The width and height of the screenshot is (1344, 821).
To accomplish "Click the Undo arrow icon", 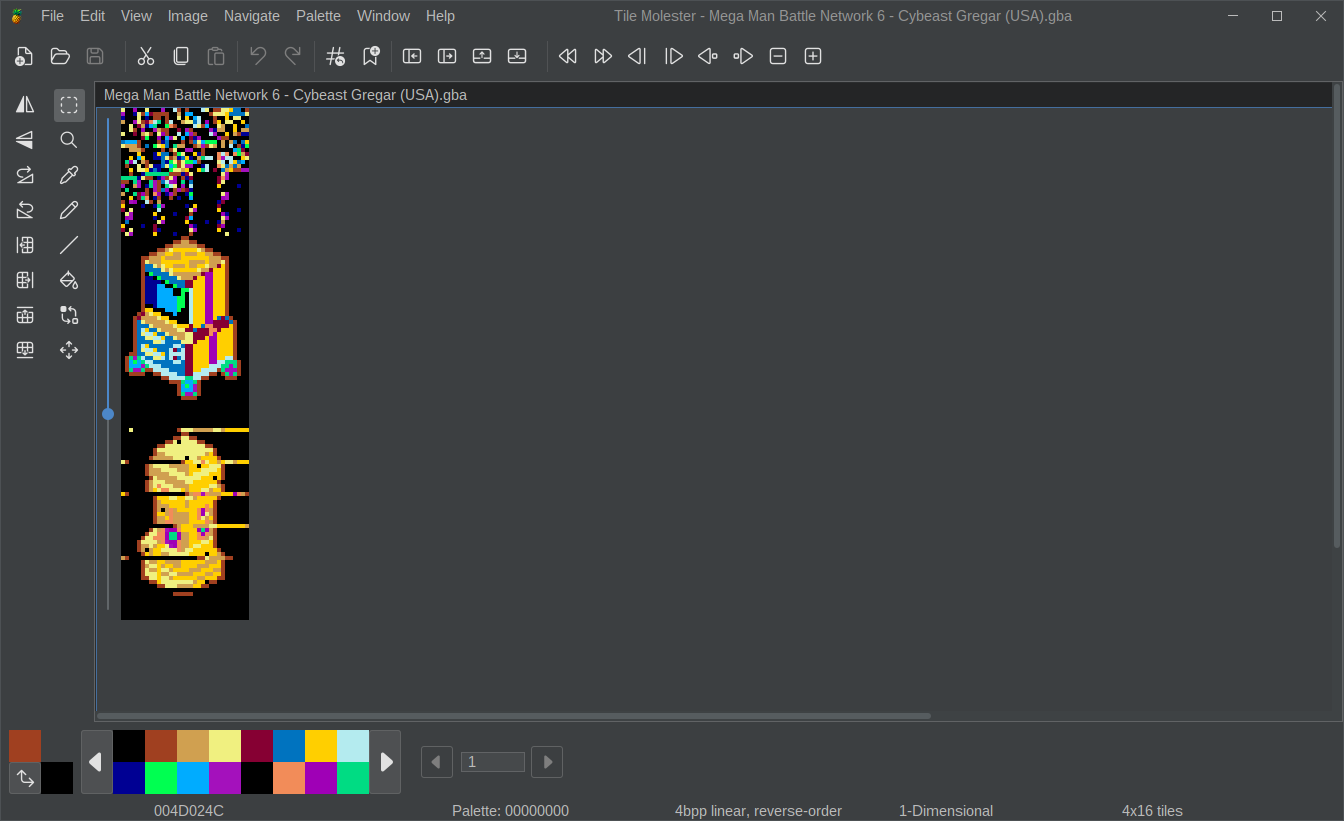I will (x=258, y=57).
